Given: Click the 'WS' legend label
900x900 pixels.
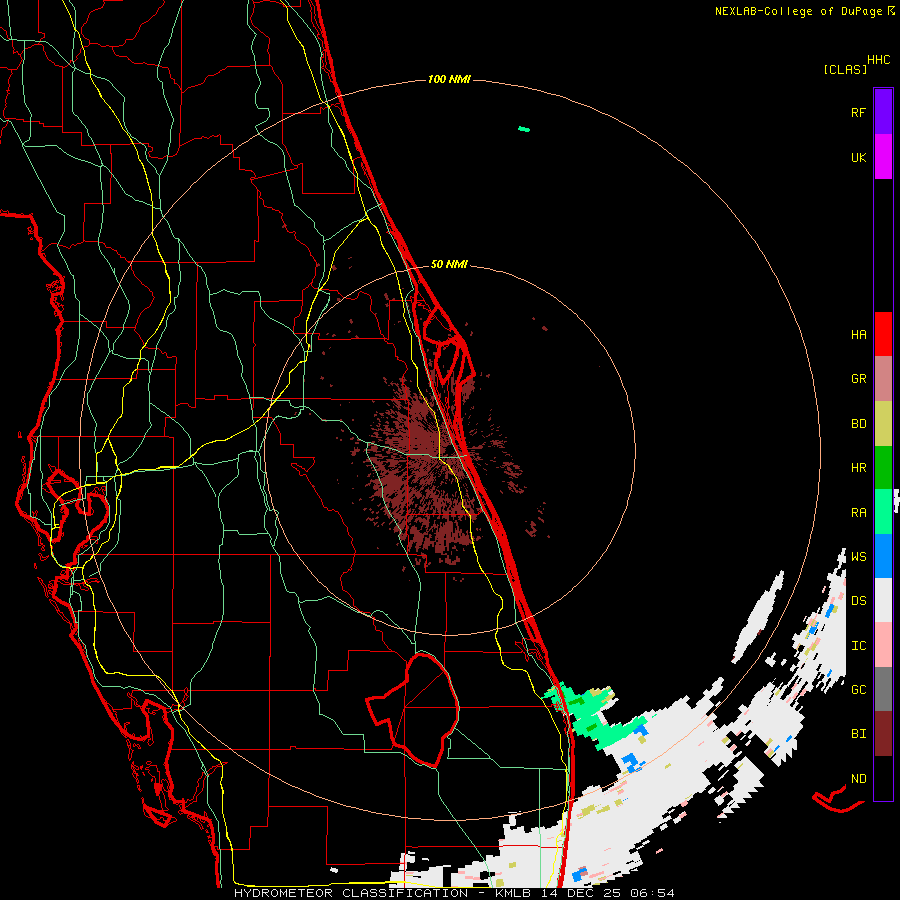Looking at the screenshot, I should pyautogui.click(x=858, y=556).
